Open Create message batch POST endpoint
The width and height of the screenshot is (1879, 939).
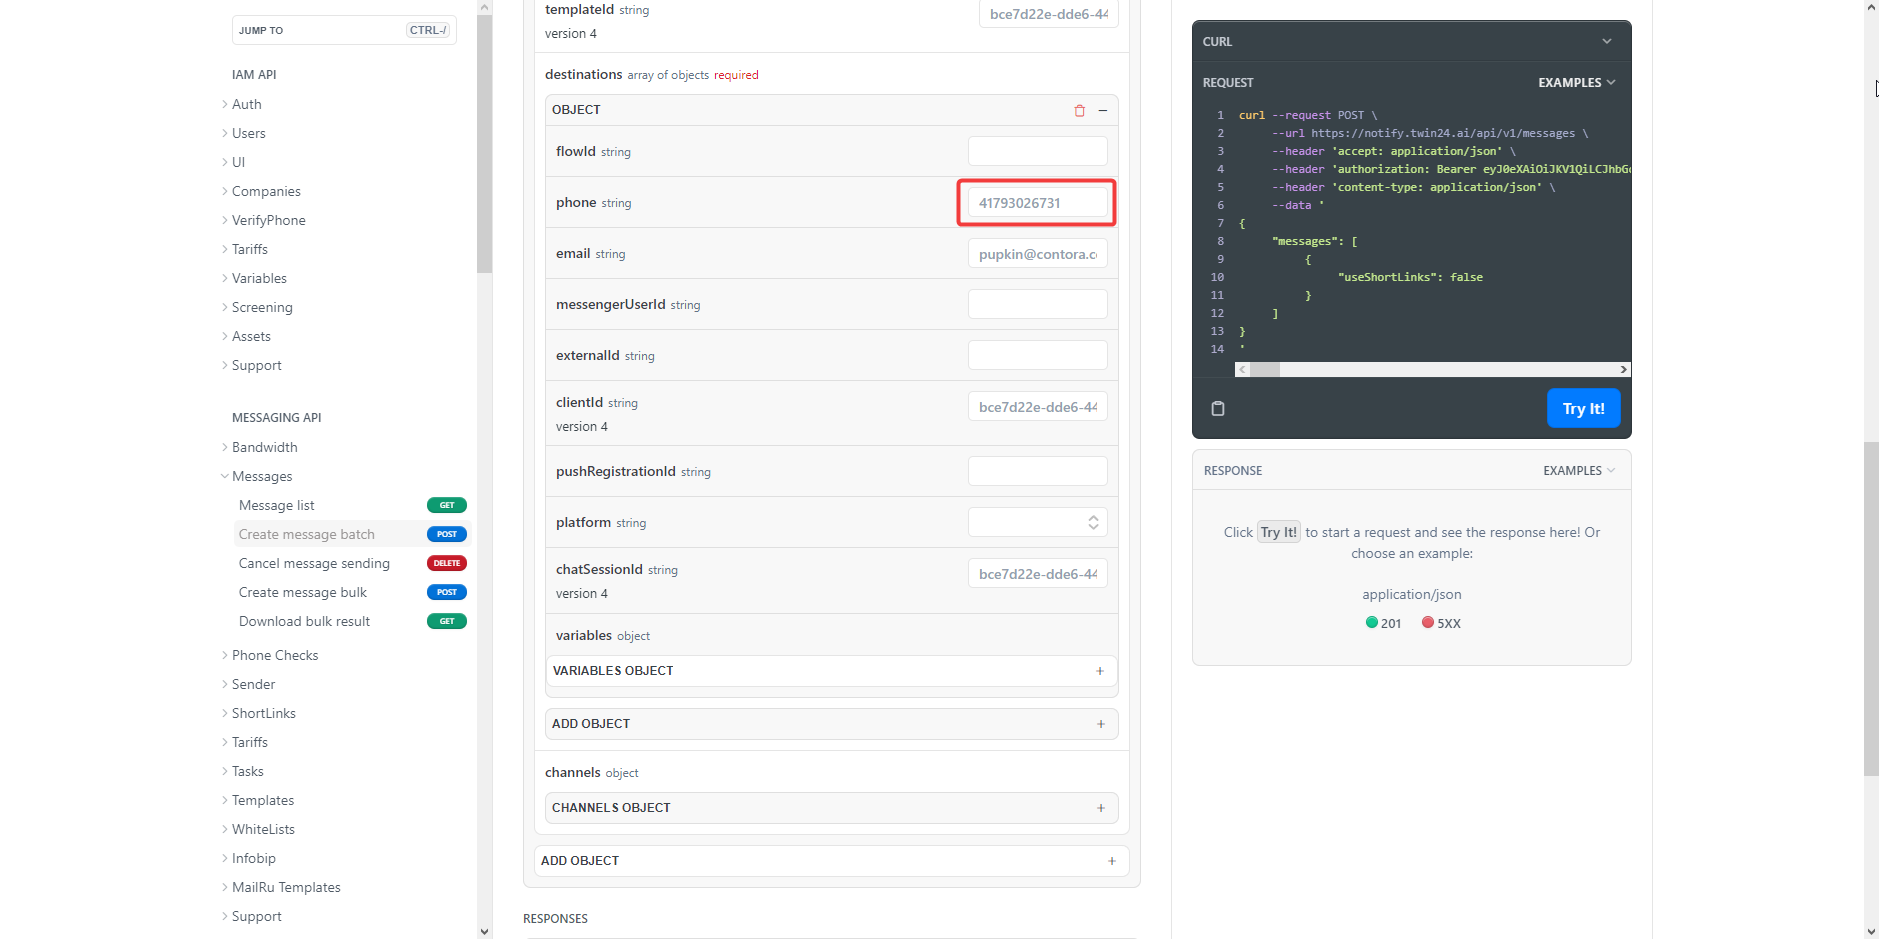[x=351, y=534]
